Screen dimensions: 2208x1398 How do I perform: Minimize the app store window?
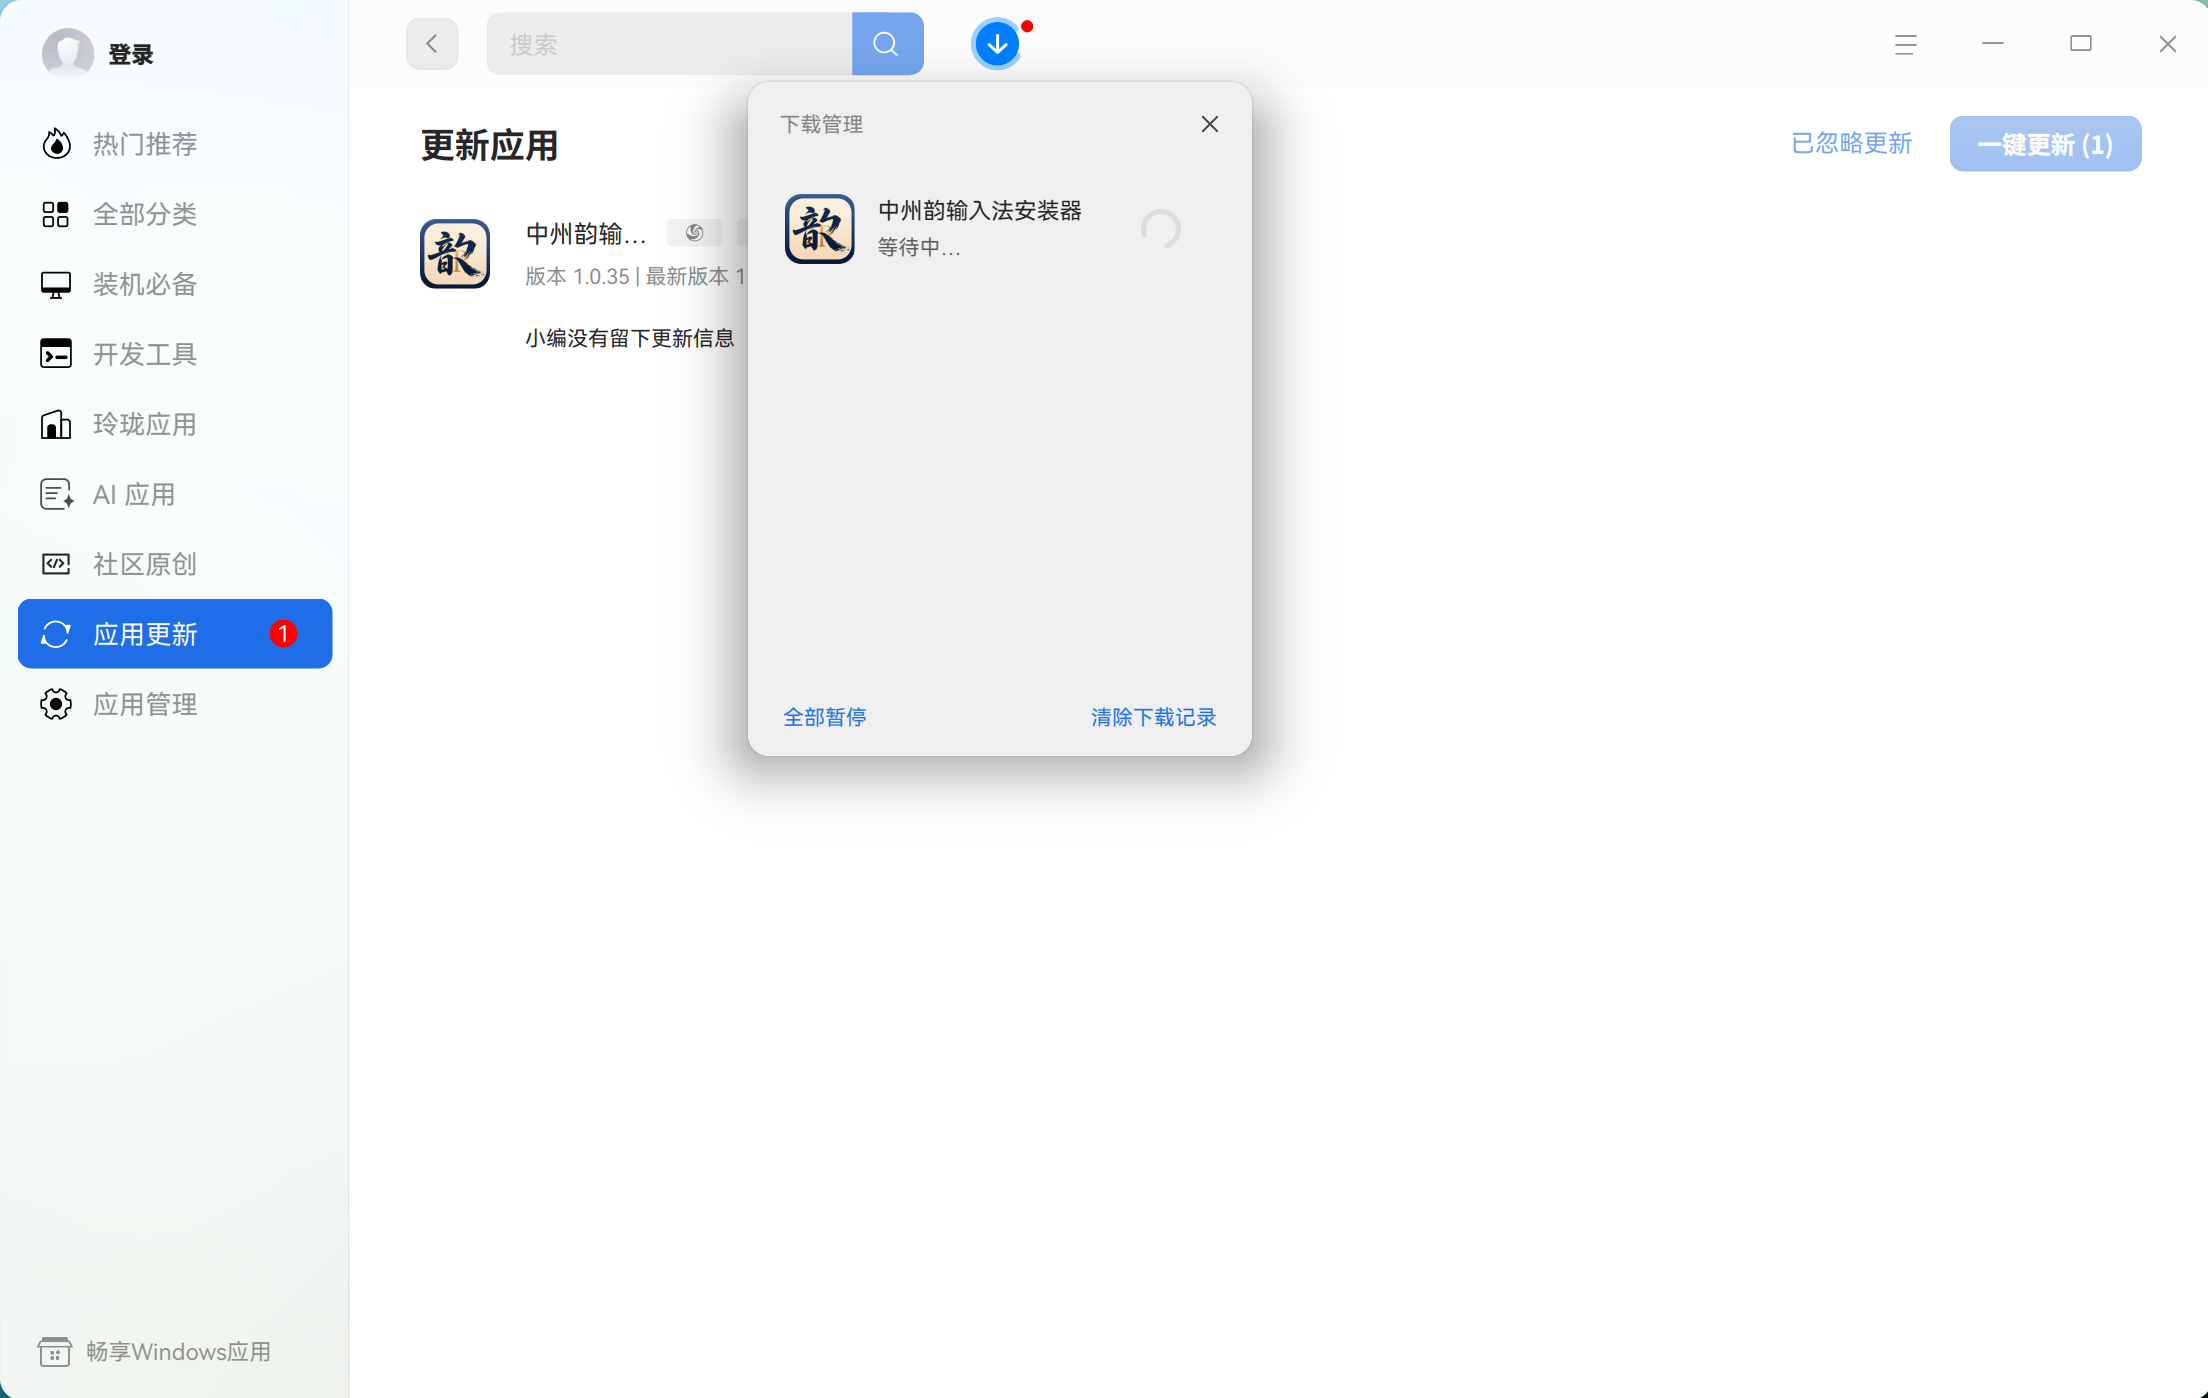1992,44
